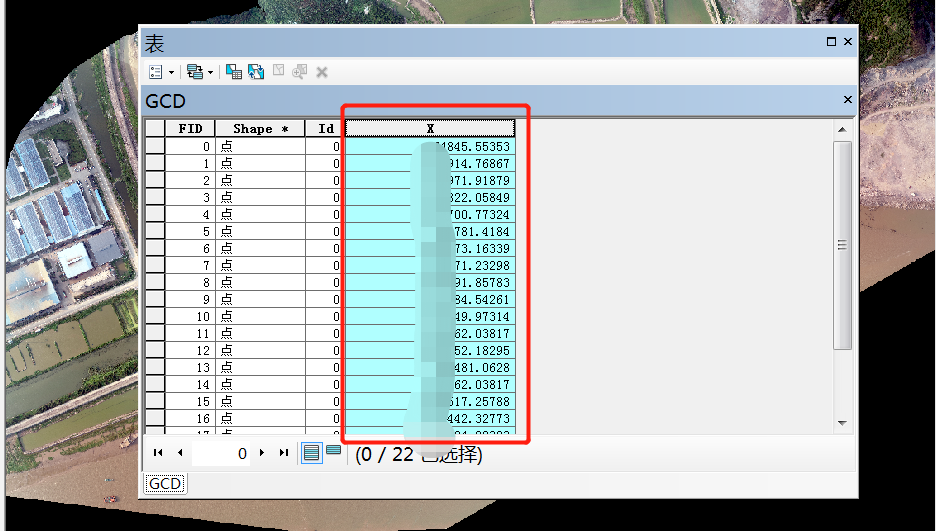
Task: Click the Switch Selection icon
Action: 256,72
